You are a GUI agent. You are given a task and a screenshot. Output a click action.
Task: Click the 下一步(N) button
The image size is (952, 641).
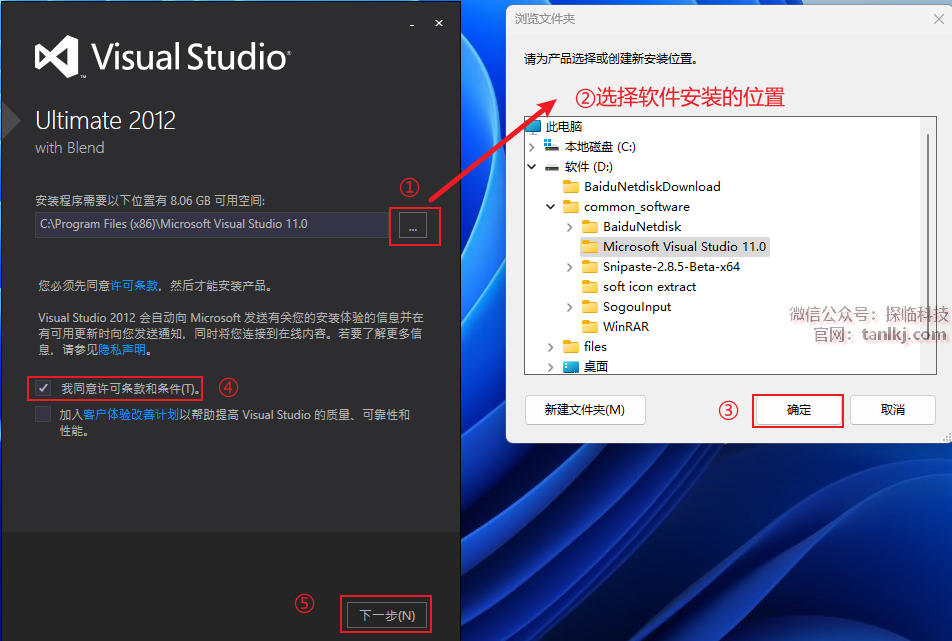pyautogui.click(x=387, y=615)
